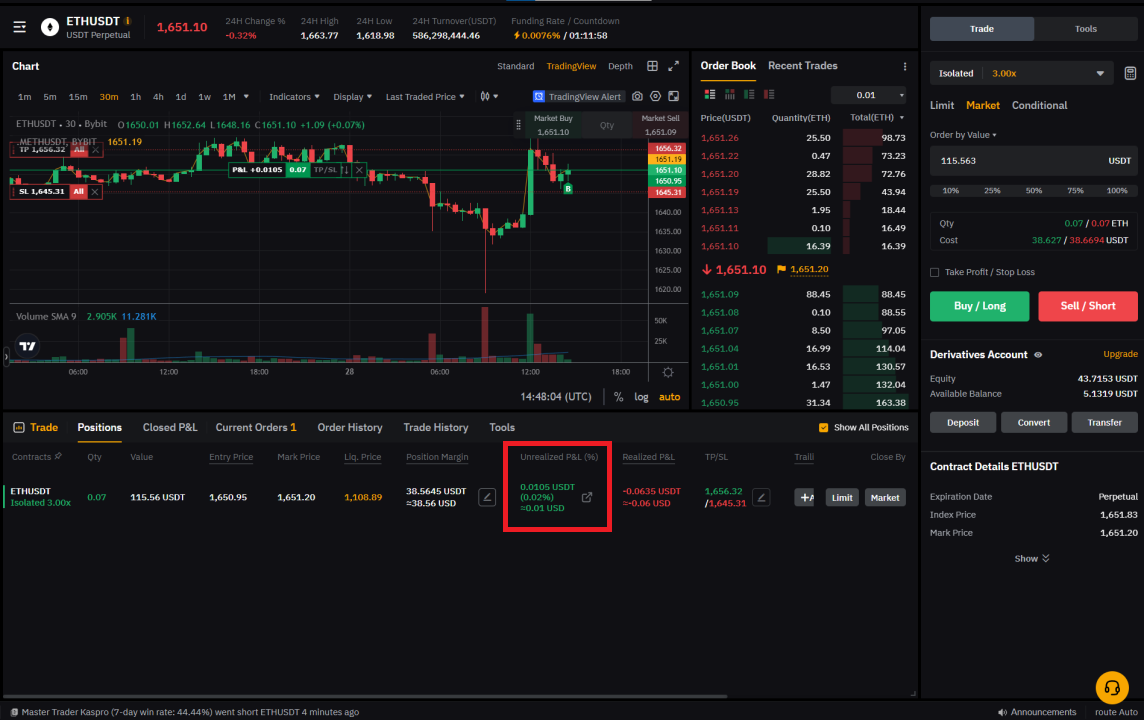This screenshot has height=720, width=1144.
Task: Open Last Traded Price dropdown
Action: coord(425,96)
